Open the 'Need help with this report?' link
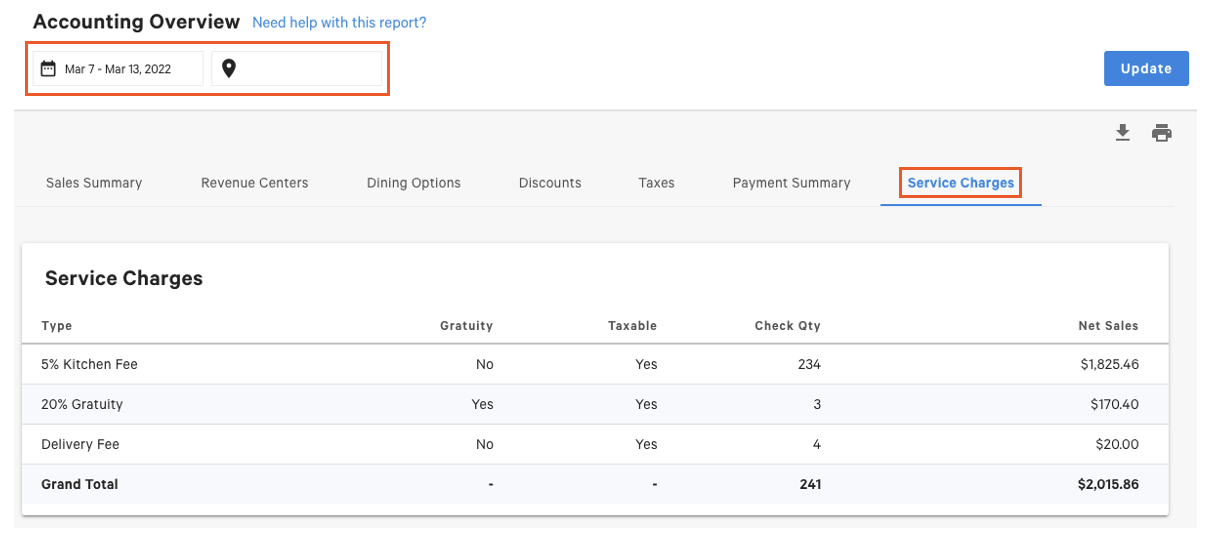 pyautogui.click(x=339, y=22)
